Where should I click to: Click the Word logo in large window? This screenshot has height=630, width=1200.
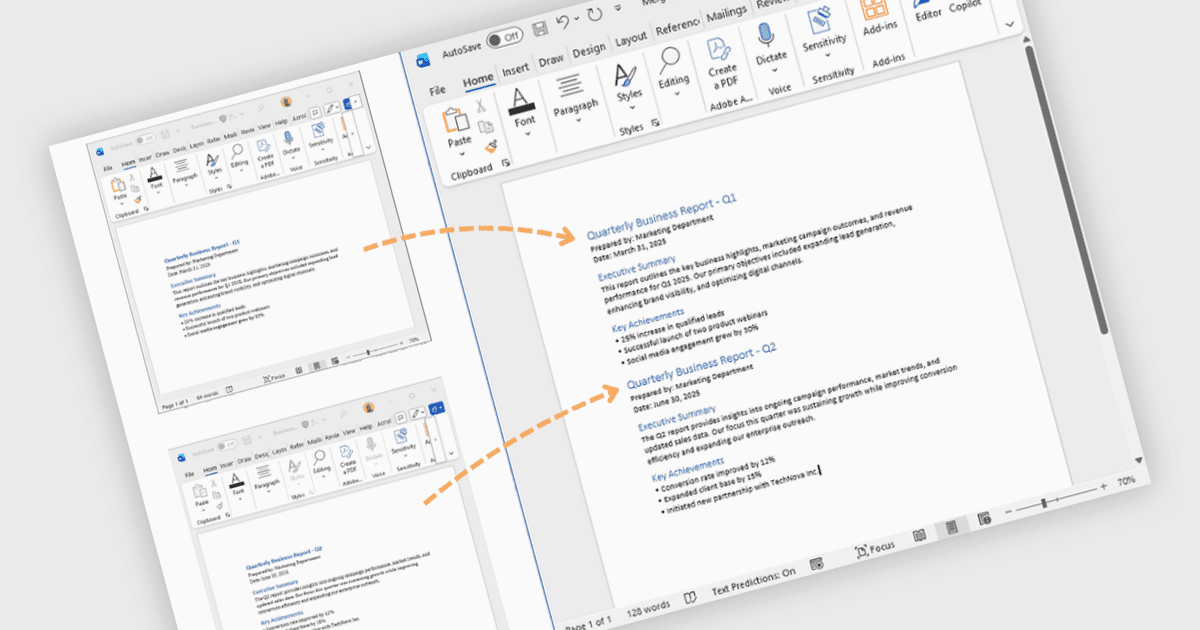tap(422, 59)
